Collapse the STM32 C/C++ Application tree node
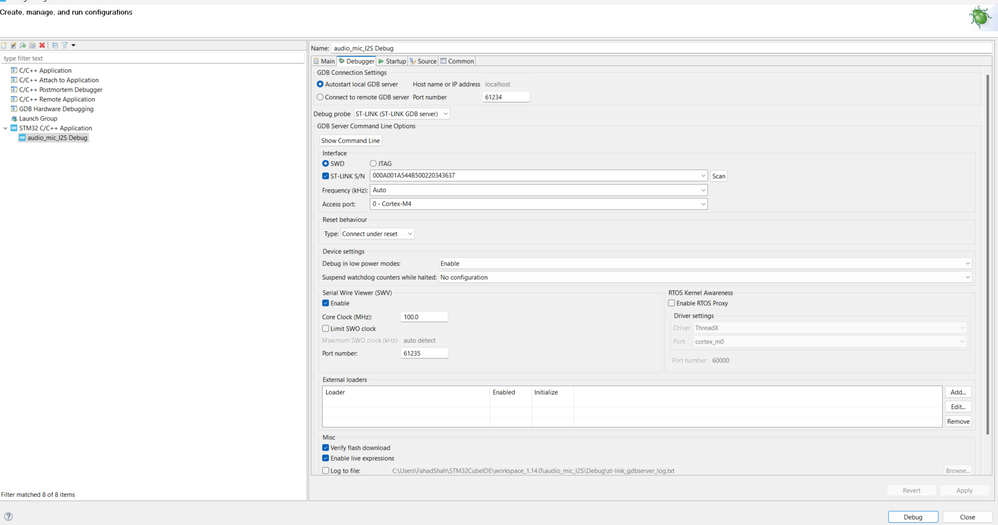This screenshot has height=525, width=998. 5,128
